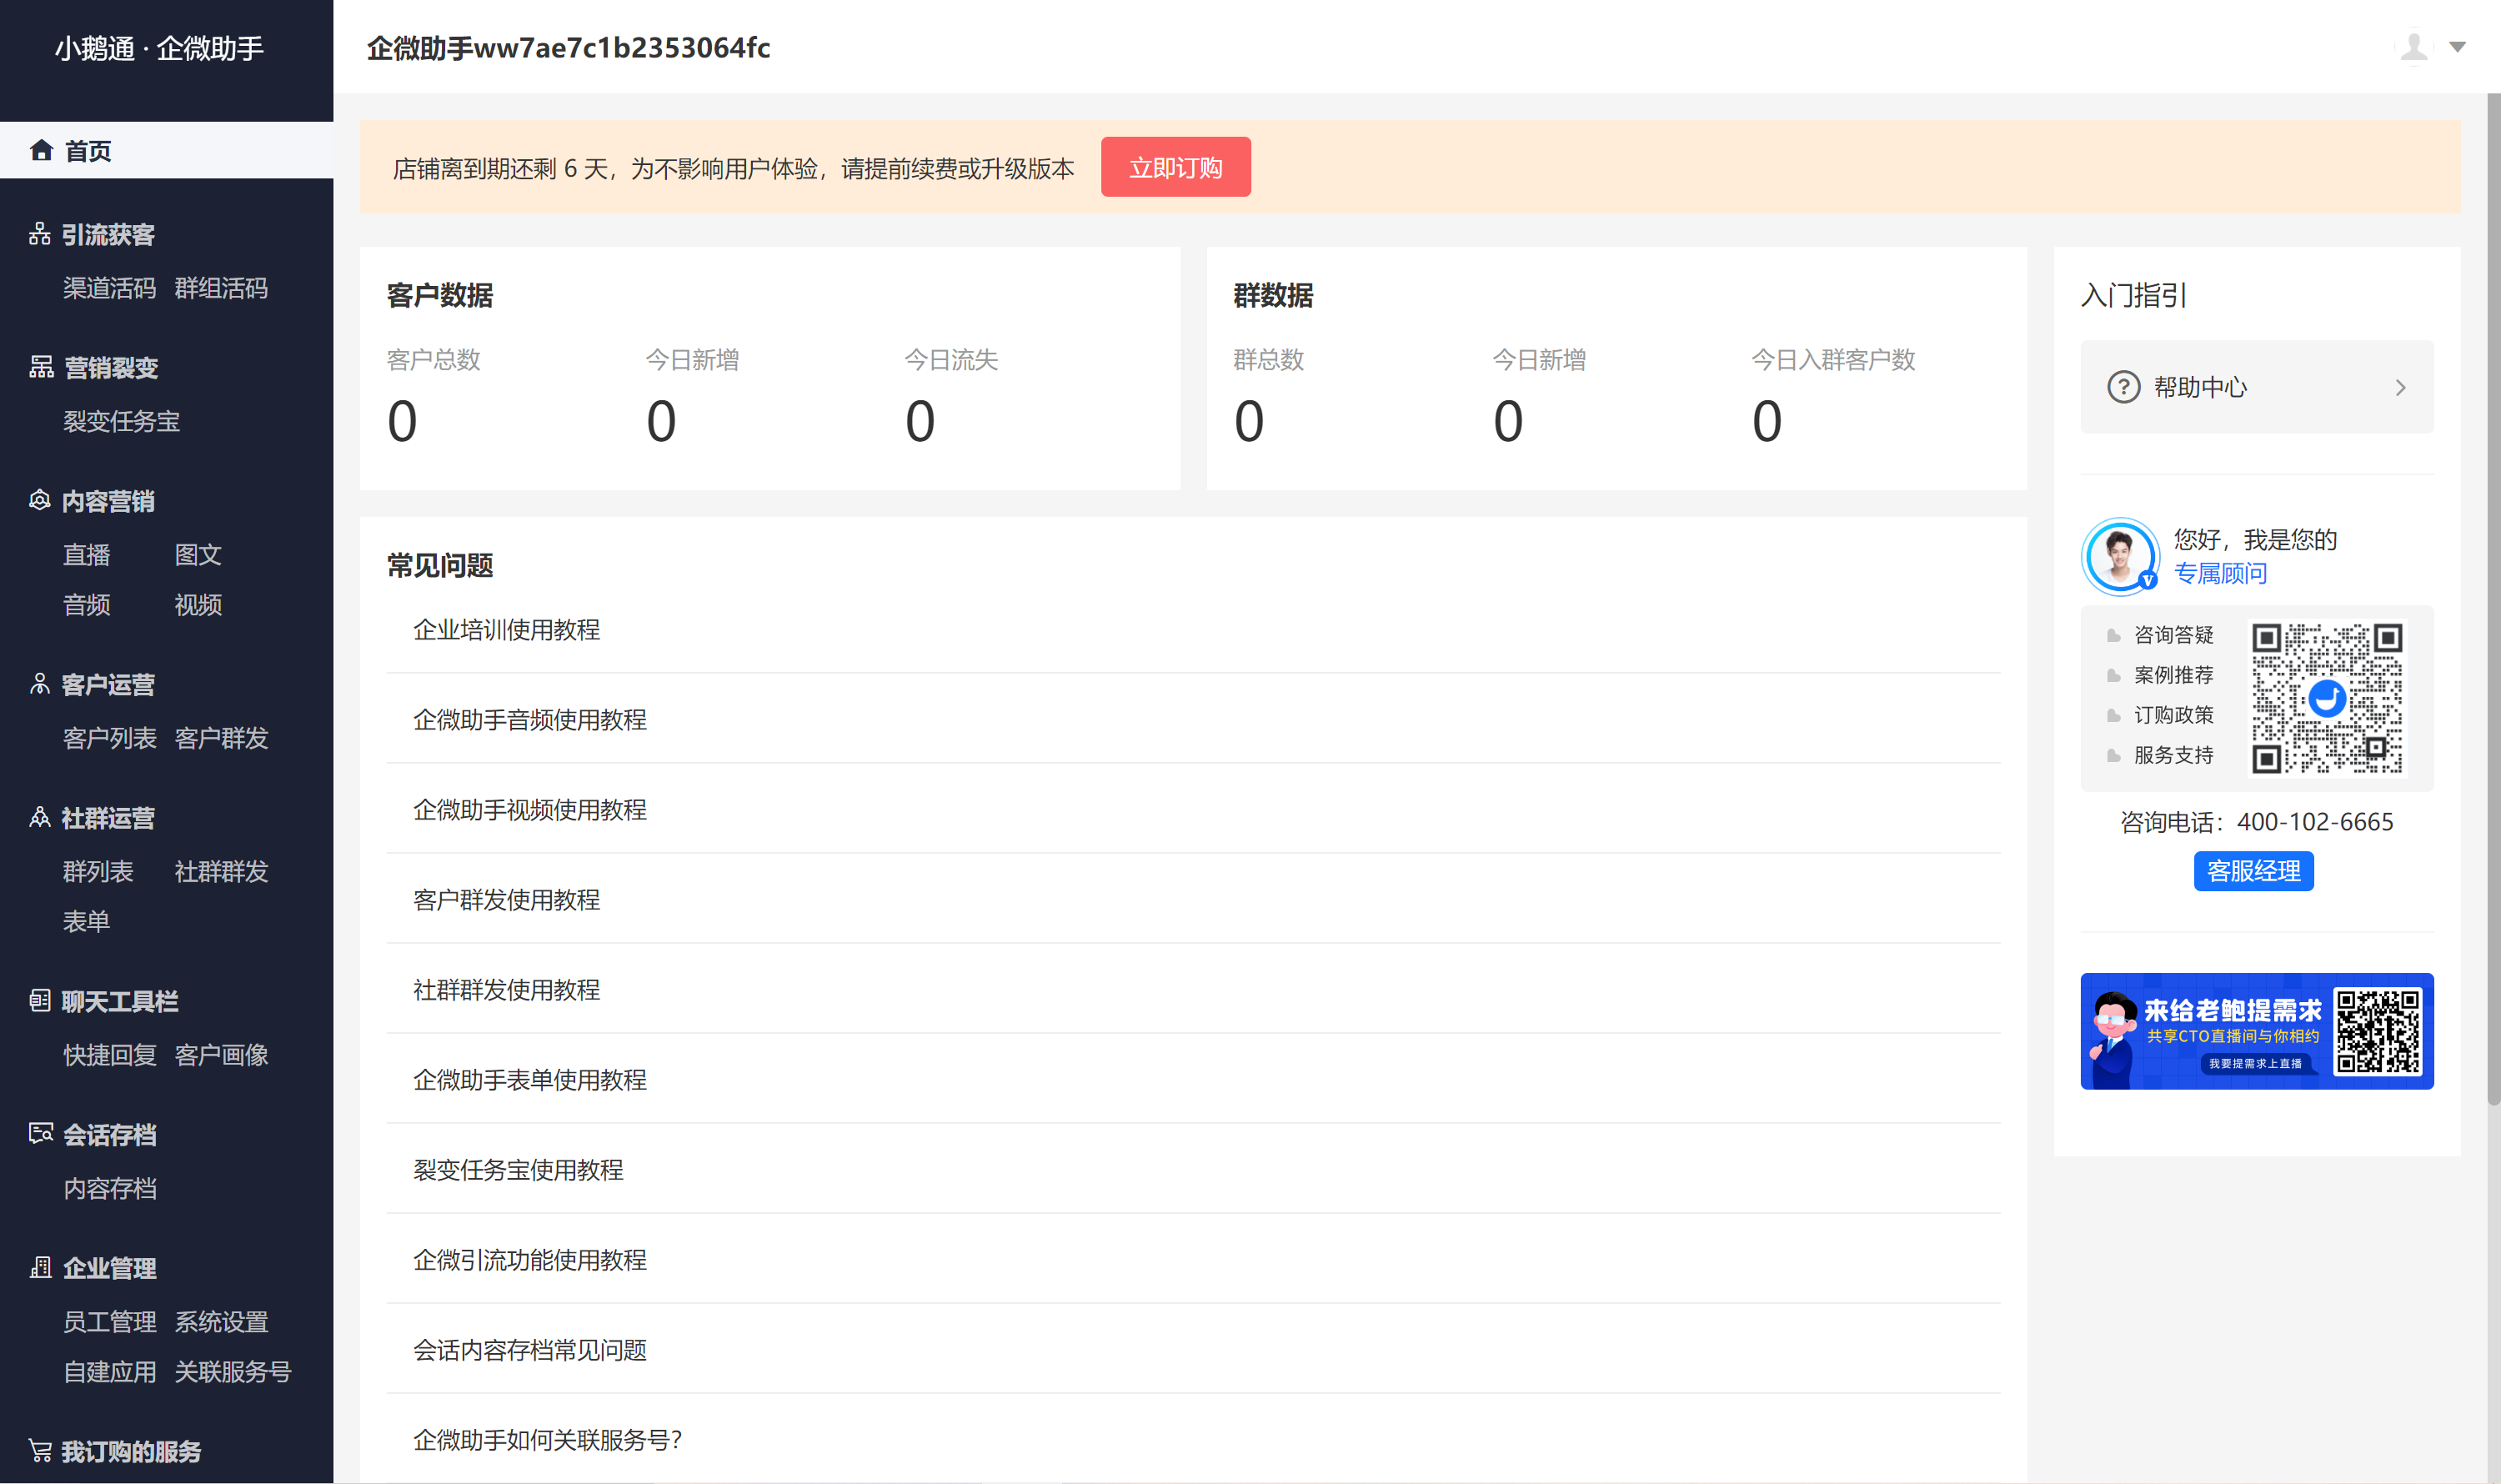
Task: Click the 会话存档 section icon
Action: [x=41, y=1133]
